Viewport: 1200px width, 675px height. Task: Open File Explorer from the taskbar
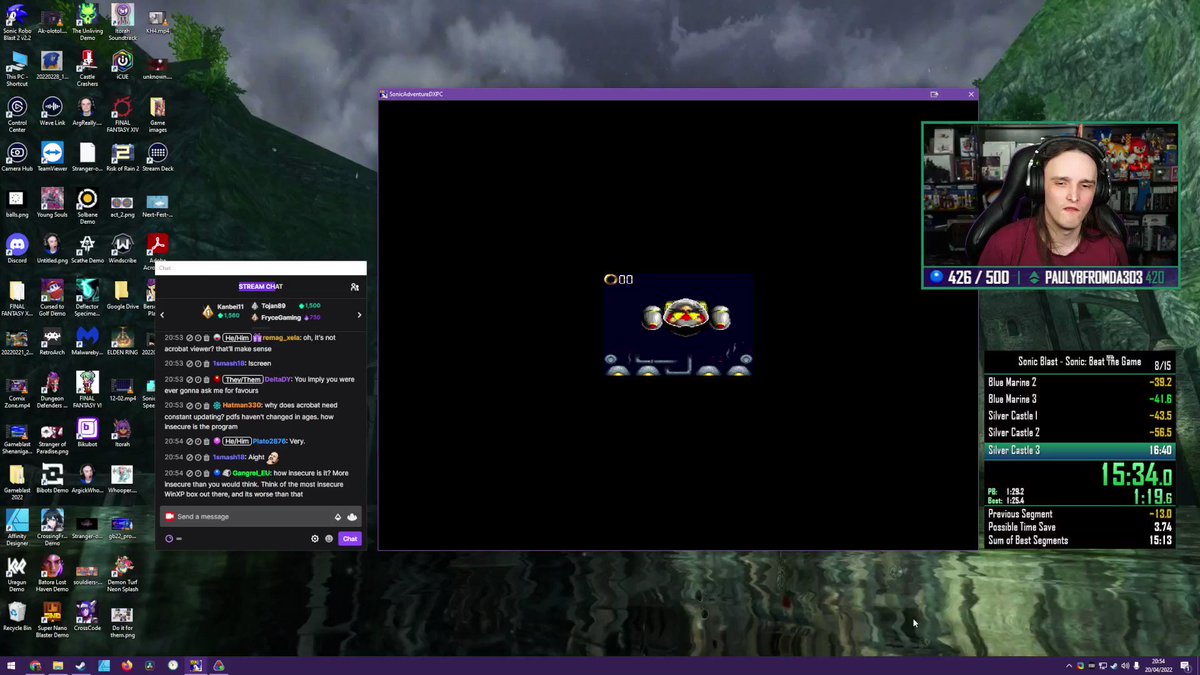tap(58, 665)
